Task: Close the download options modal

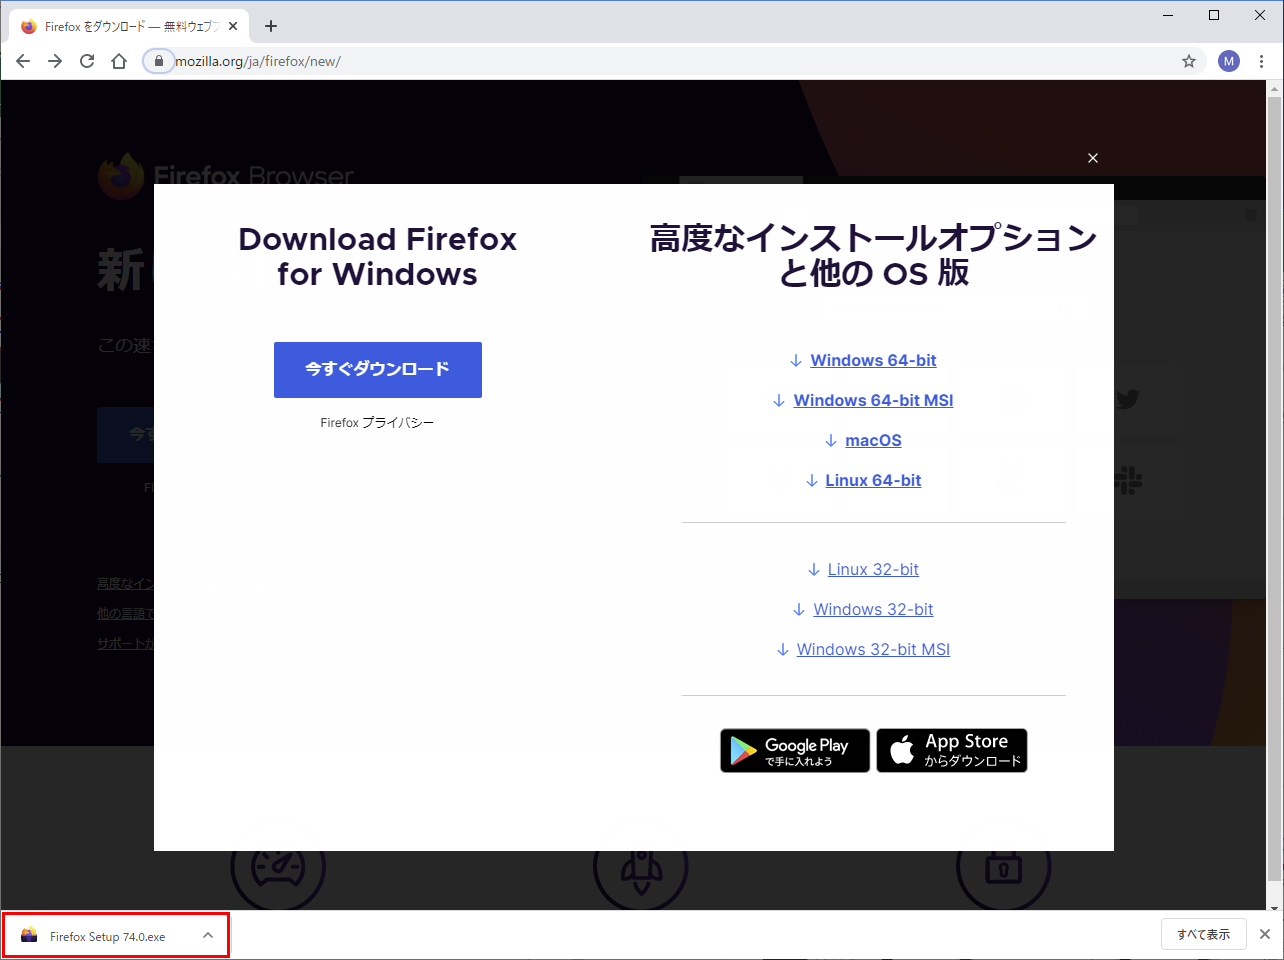Action: pyautogui.click(x=1093, y=158)
